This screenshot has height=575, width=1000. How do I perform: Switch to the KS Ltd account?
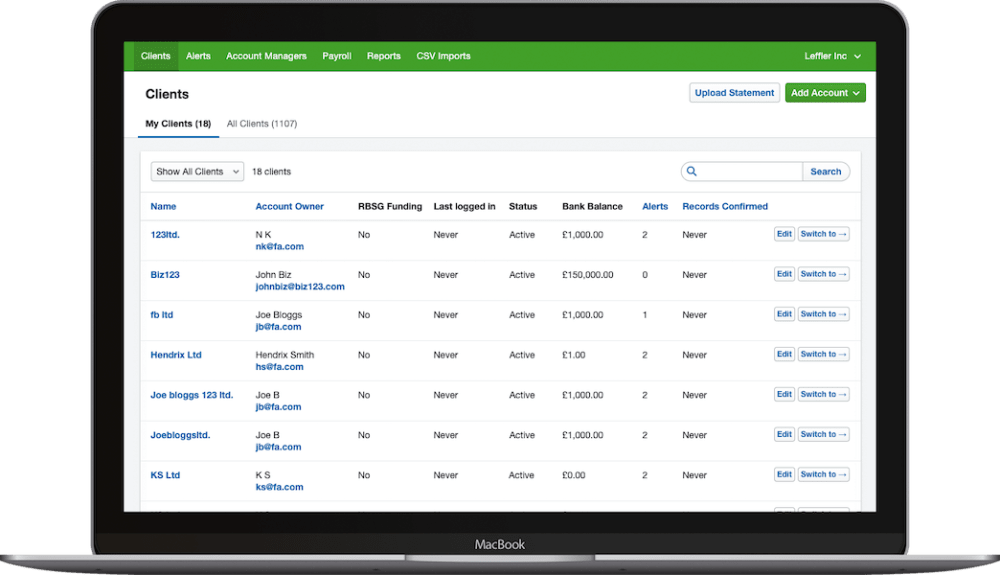click(823, 474)
